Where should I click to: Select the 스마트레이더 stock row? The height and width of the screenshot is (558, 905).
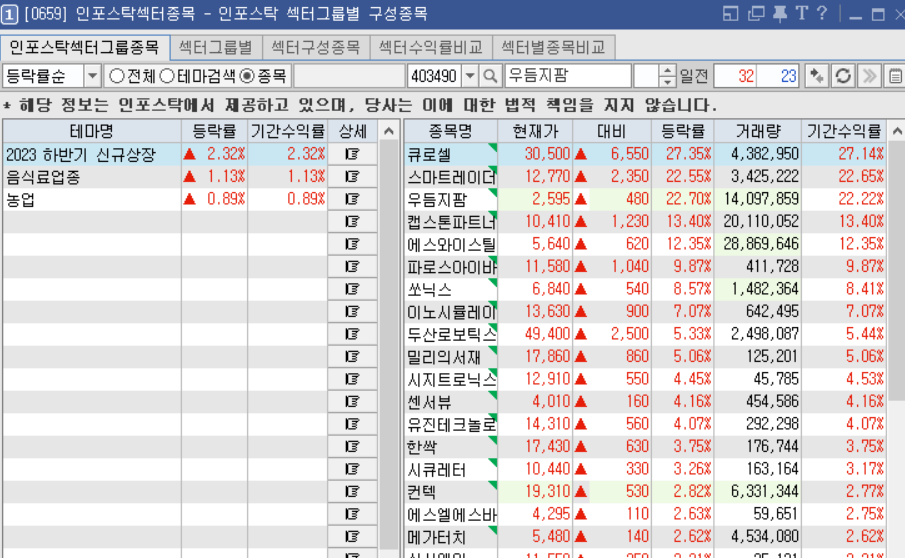(x=645, y=177)
